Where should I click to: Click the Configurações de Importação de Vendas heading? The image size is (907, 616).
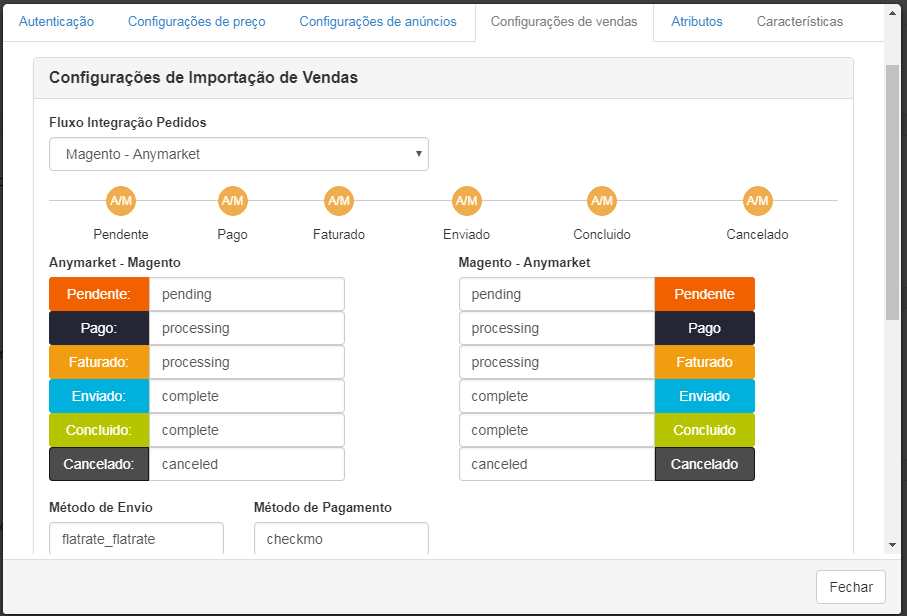point(204,78)
